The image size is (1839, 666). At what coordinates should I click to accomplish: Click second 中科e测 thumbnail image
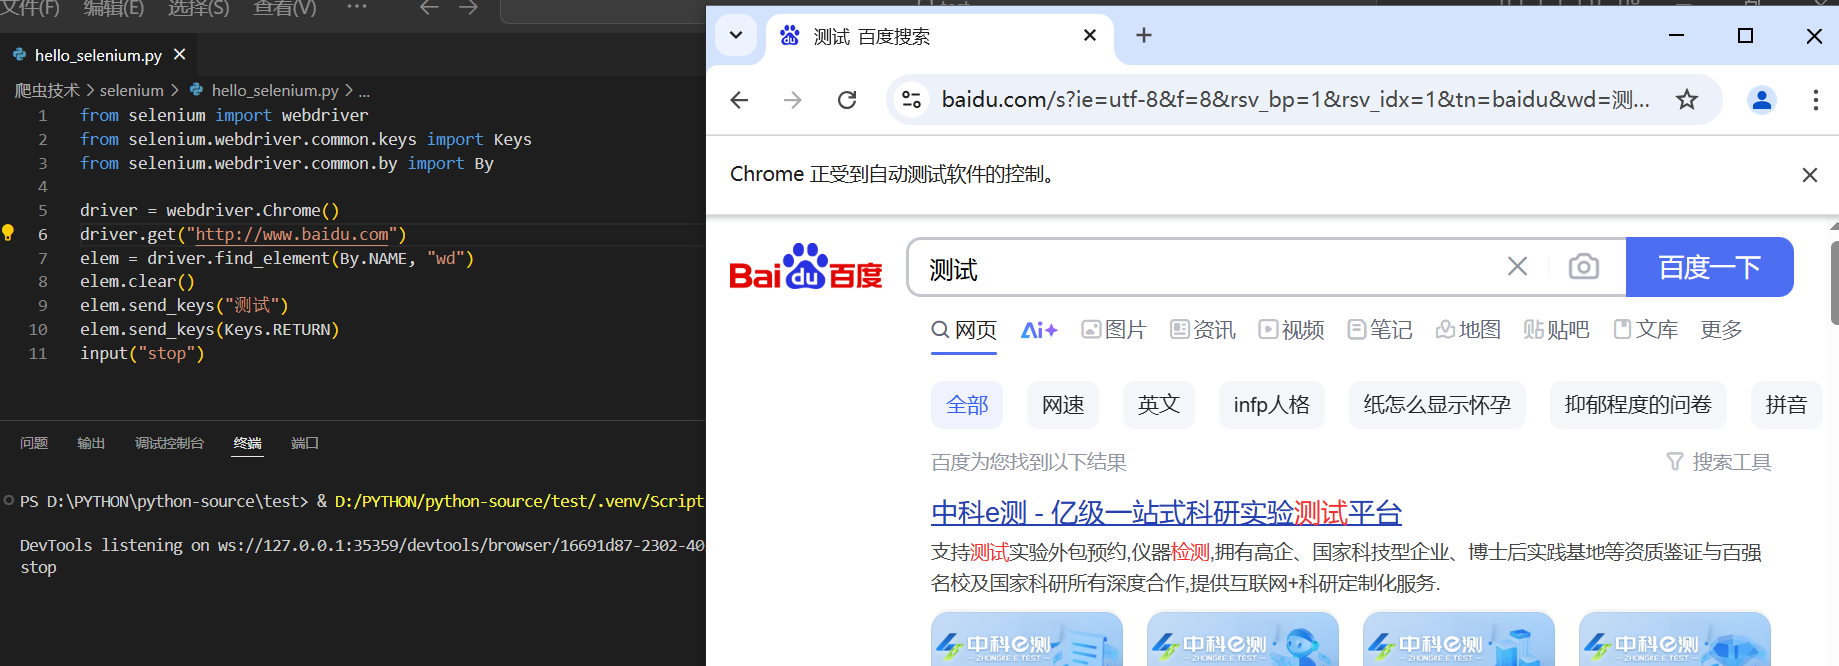point(1243,639)
